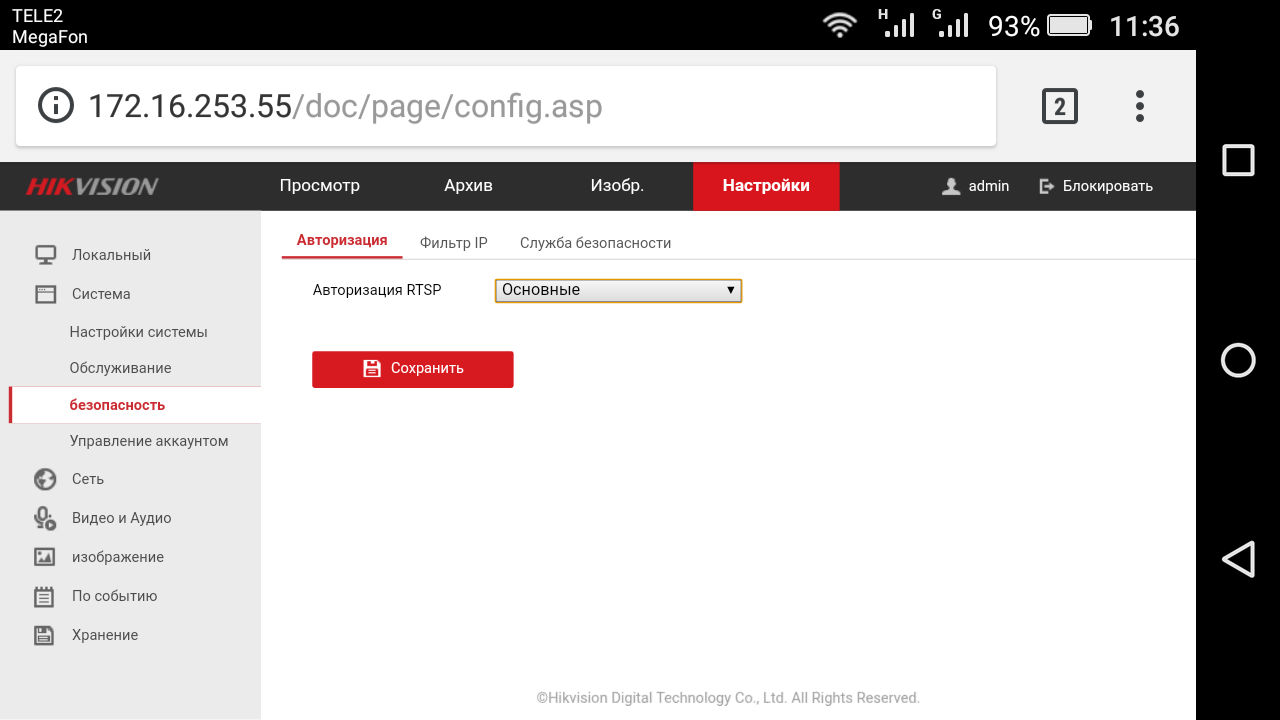Expand the Сеть section in sidebar
This screenshot has height=720, width=1280.
click(88, 479)
